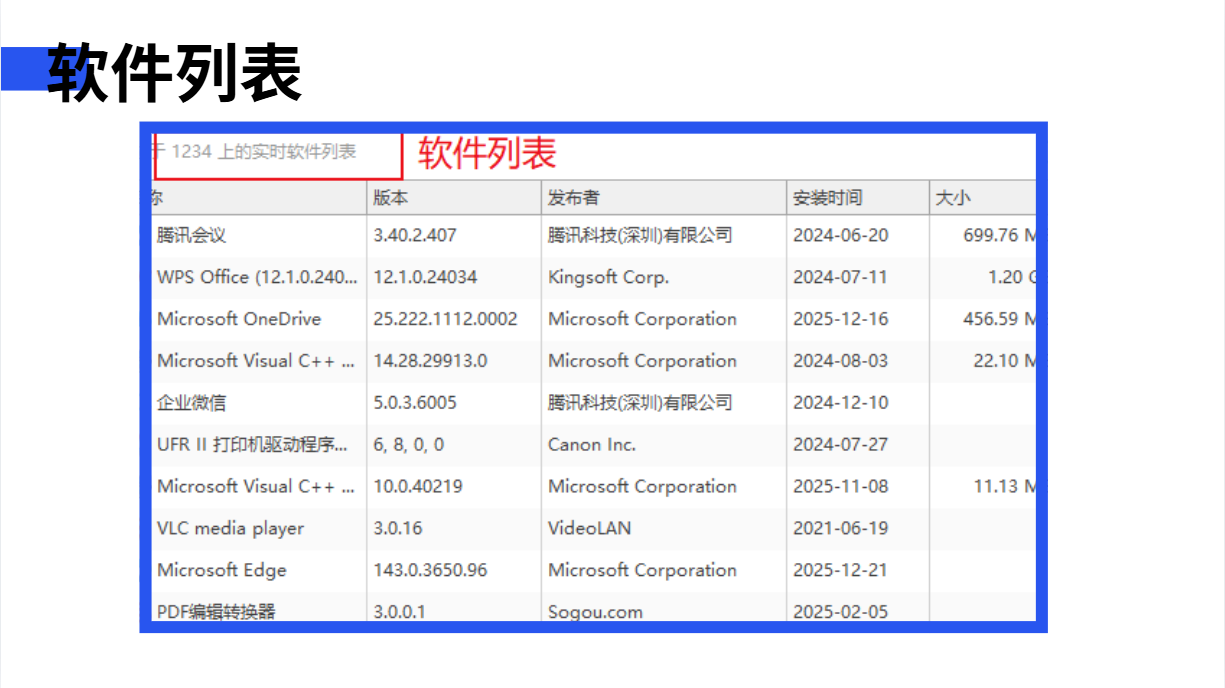Click the Canon Inc. publisher cell

click(x=592, y=445)
